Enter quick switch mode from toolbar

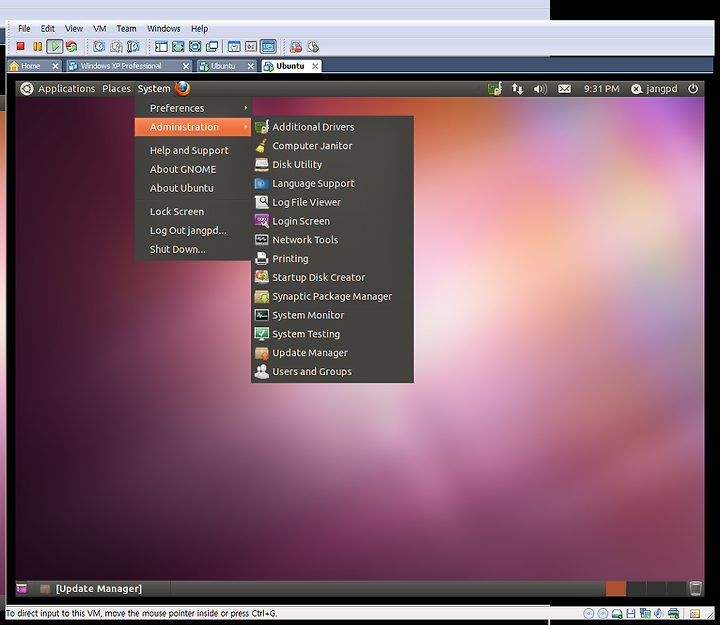click(178, 46)
